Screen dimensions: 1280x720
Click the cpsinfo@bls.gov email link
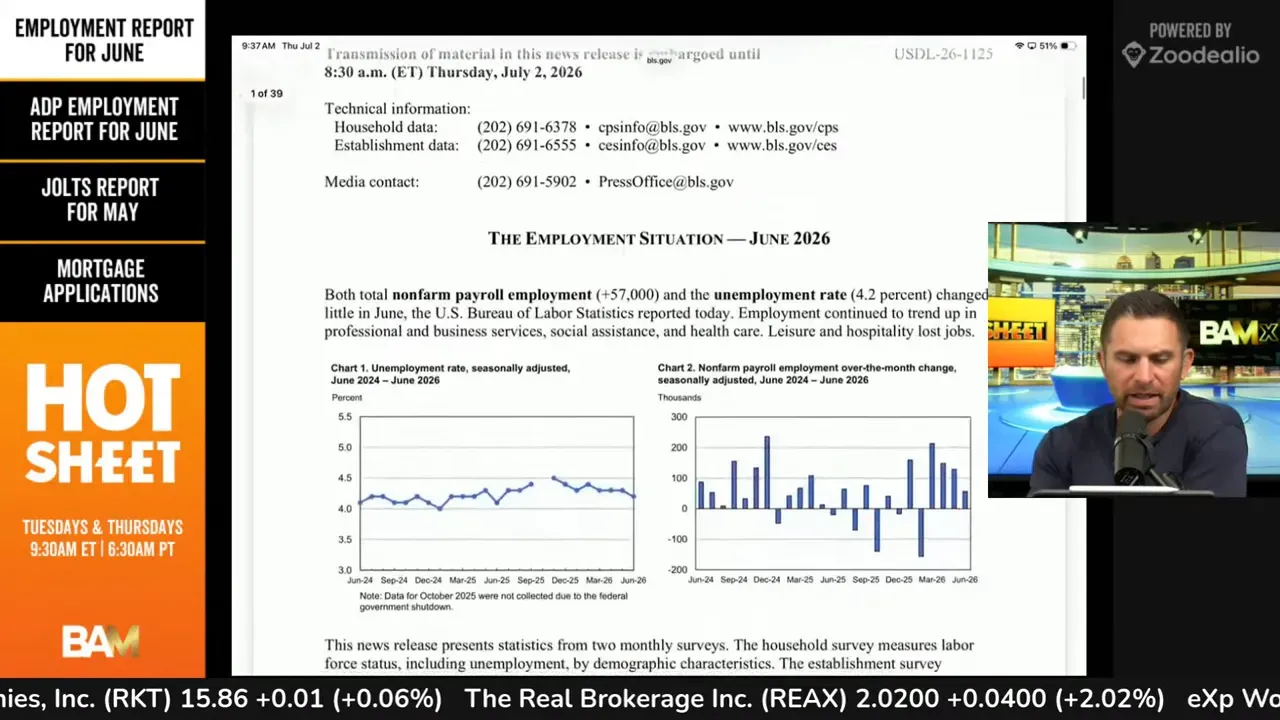coord(652,127)
